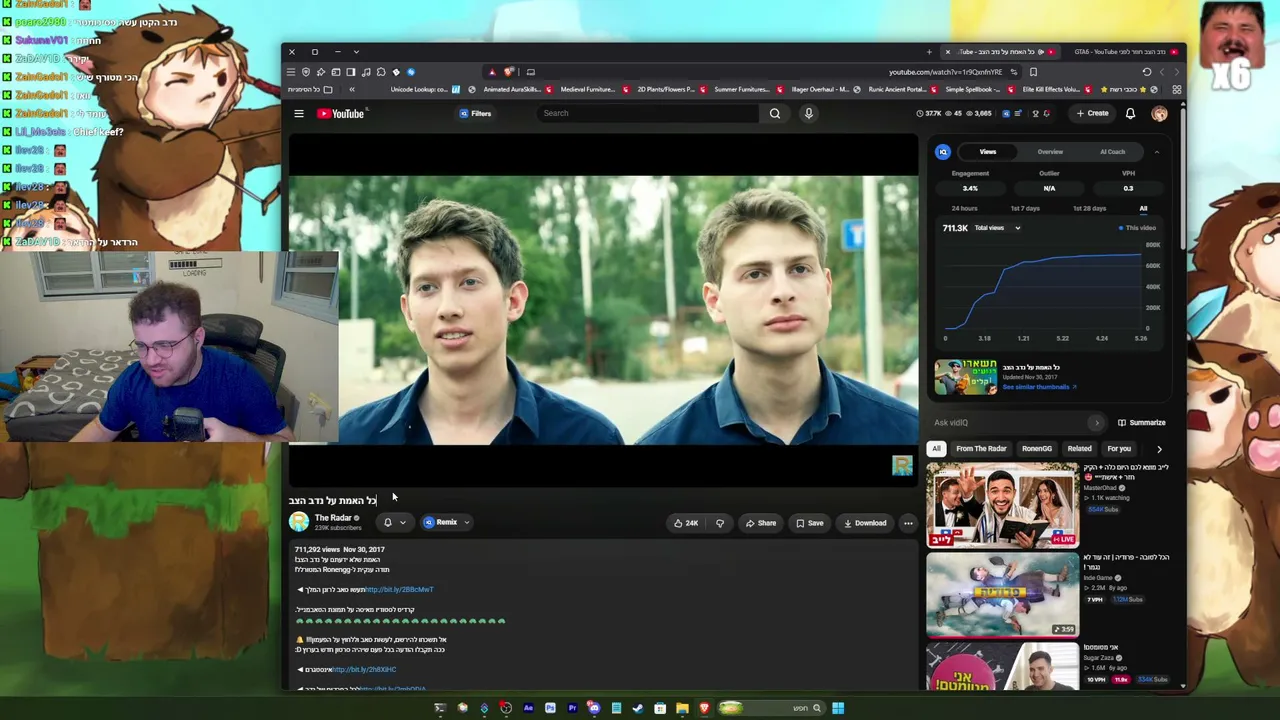The width and height of the screenshot is (1280, 720).
Task: Filter recommendations by For you chip
Action: tap(1119, 449)
